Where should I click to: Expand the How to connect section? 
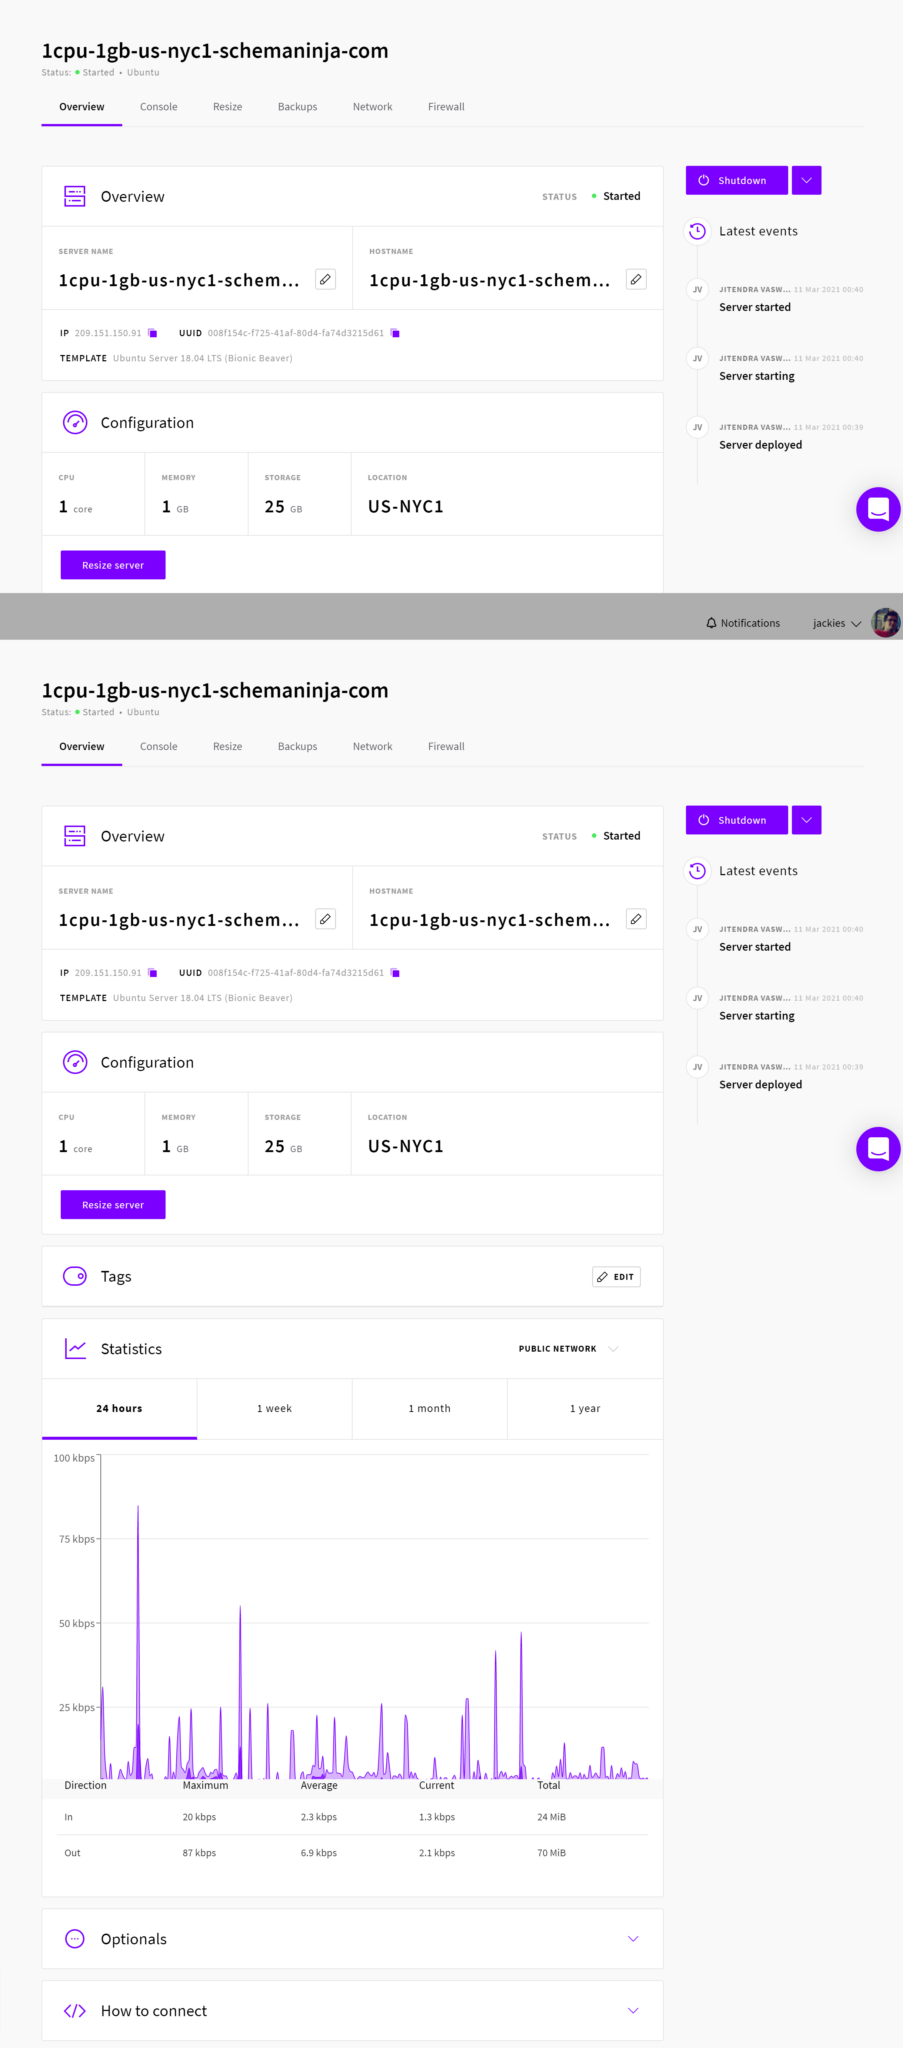[633, 2011]
